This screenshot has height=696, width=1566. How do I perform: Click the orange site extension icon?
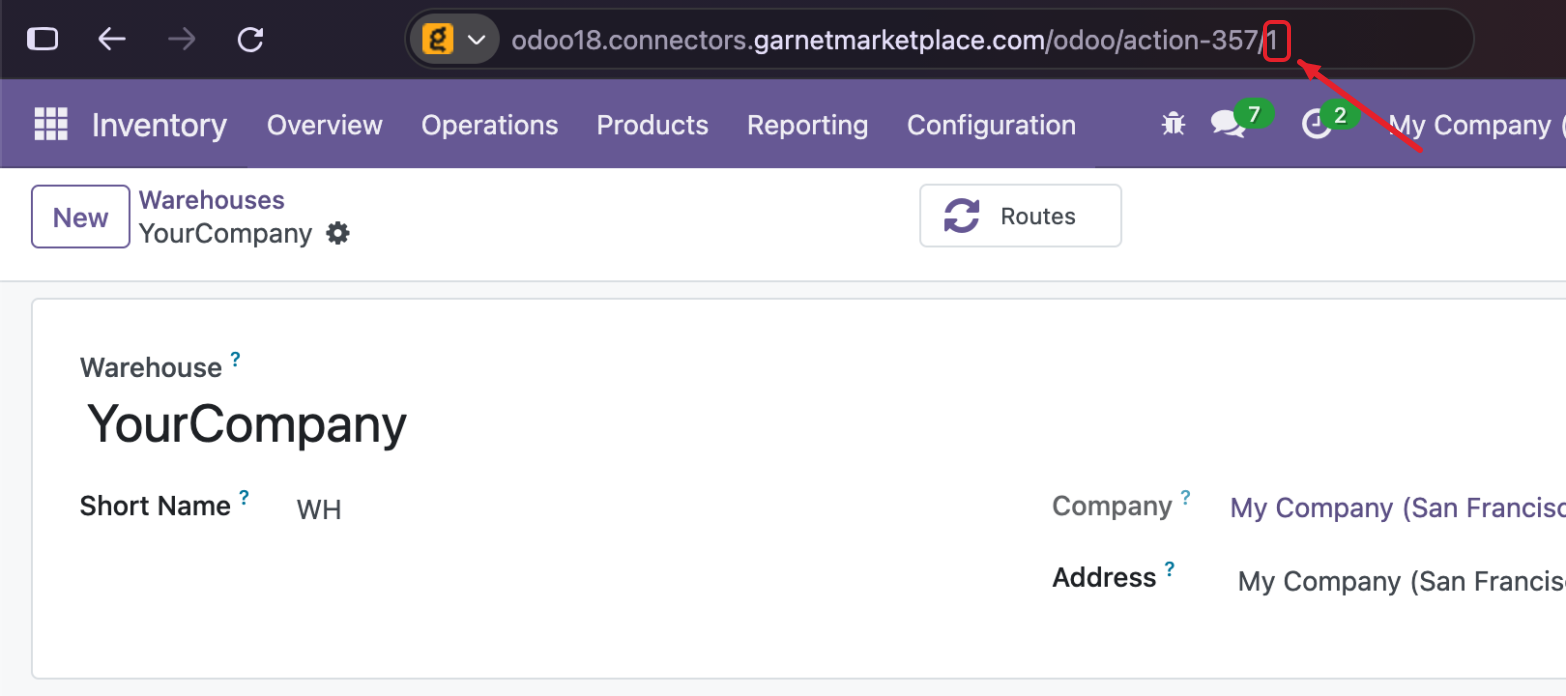click(438, 39)
